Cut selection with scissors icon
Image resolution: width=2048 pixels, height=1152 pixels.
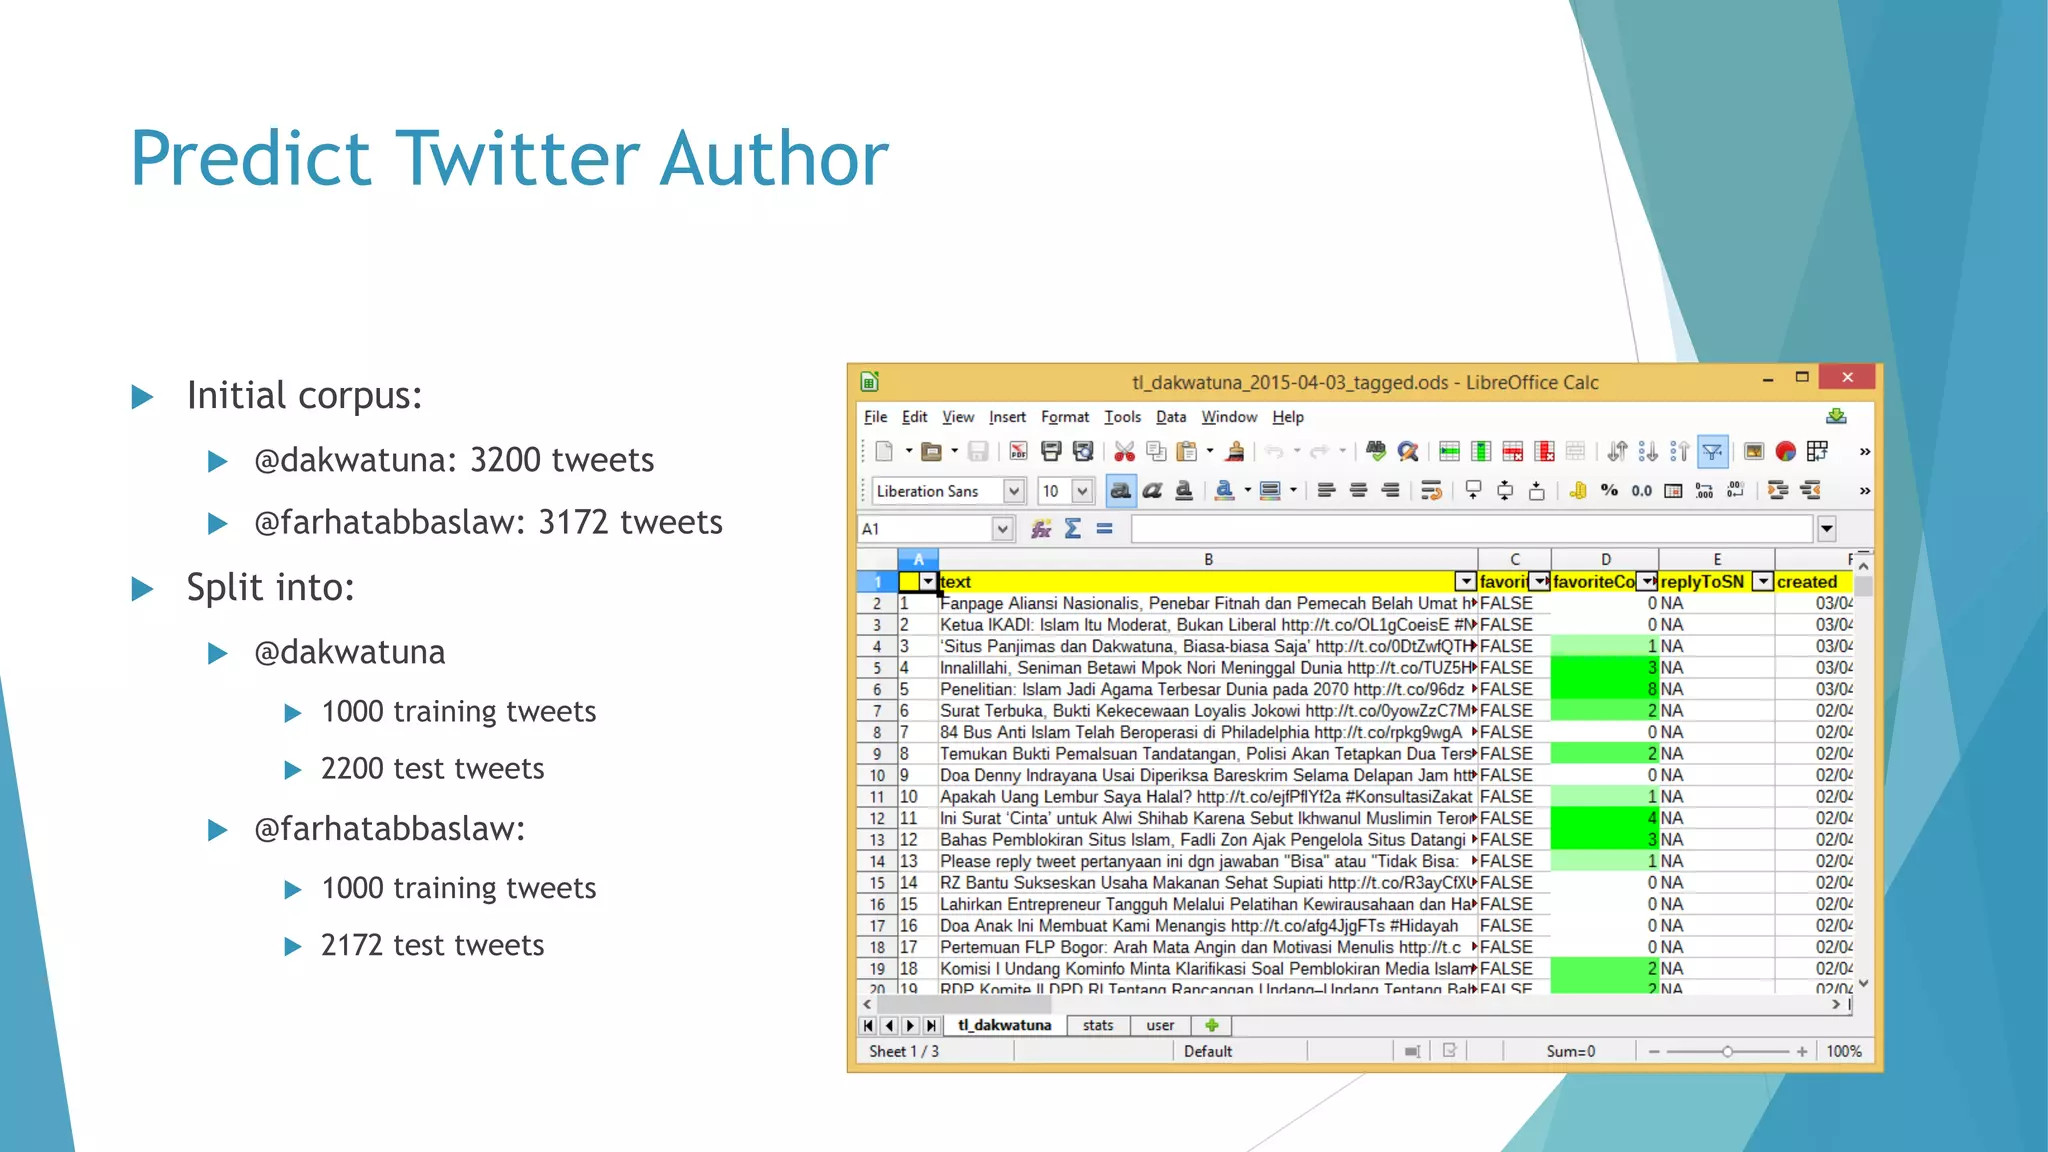(1124, 452)
